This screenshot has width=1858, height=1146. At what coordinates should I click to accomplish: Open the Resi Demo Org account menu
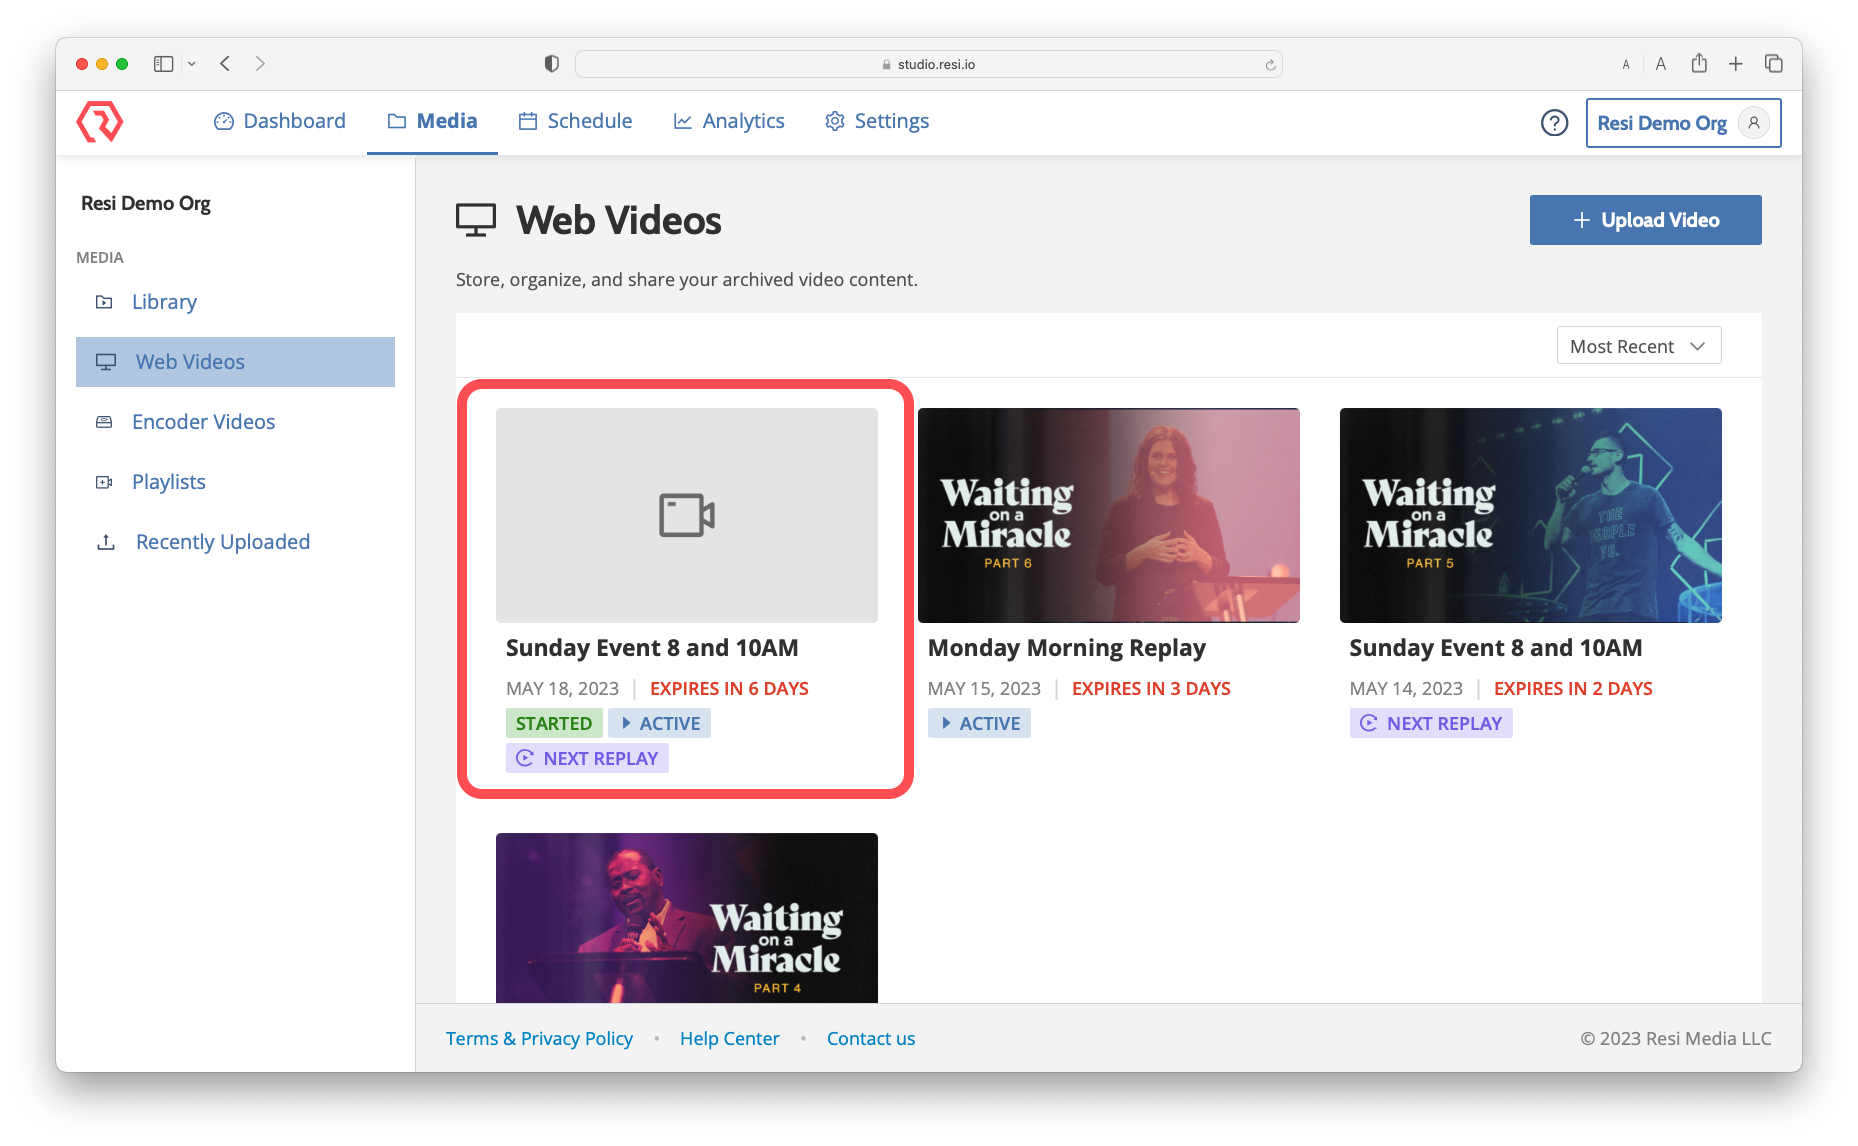(x=1662, y=122)
